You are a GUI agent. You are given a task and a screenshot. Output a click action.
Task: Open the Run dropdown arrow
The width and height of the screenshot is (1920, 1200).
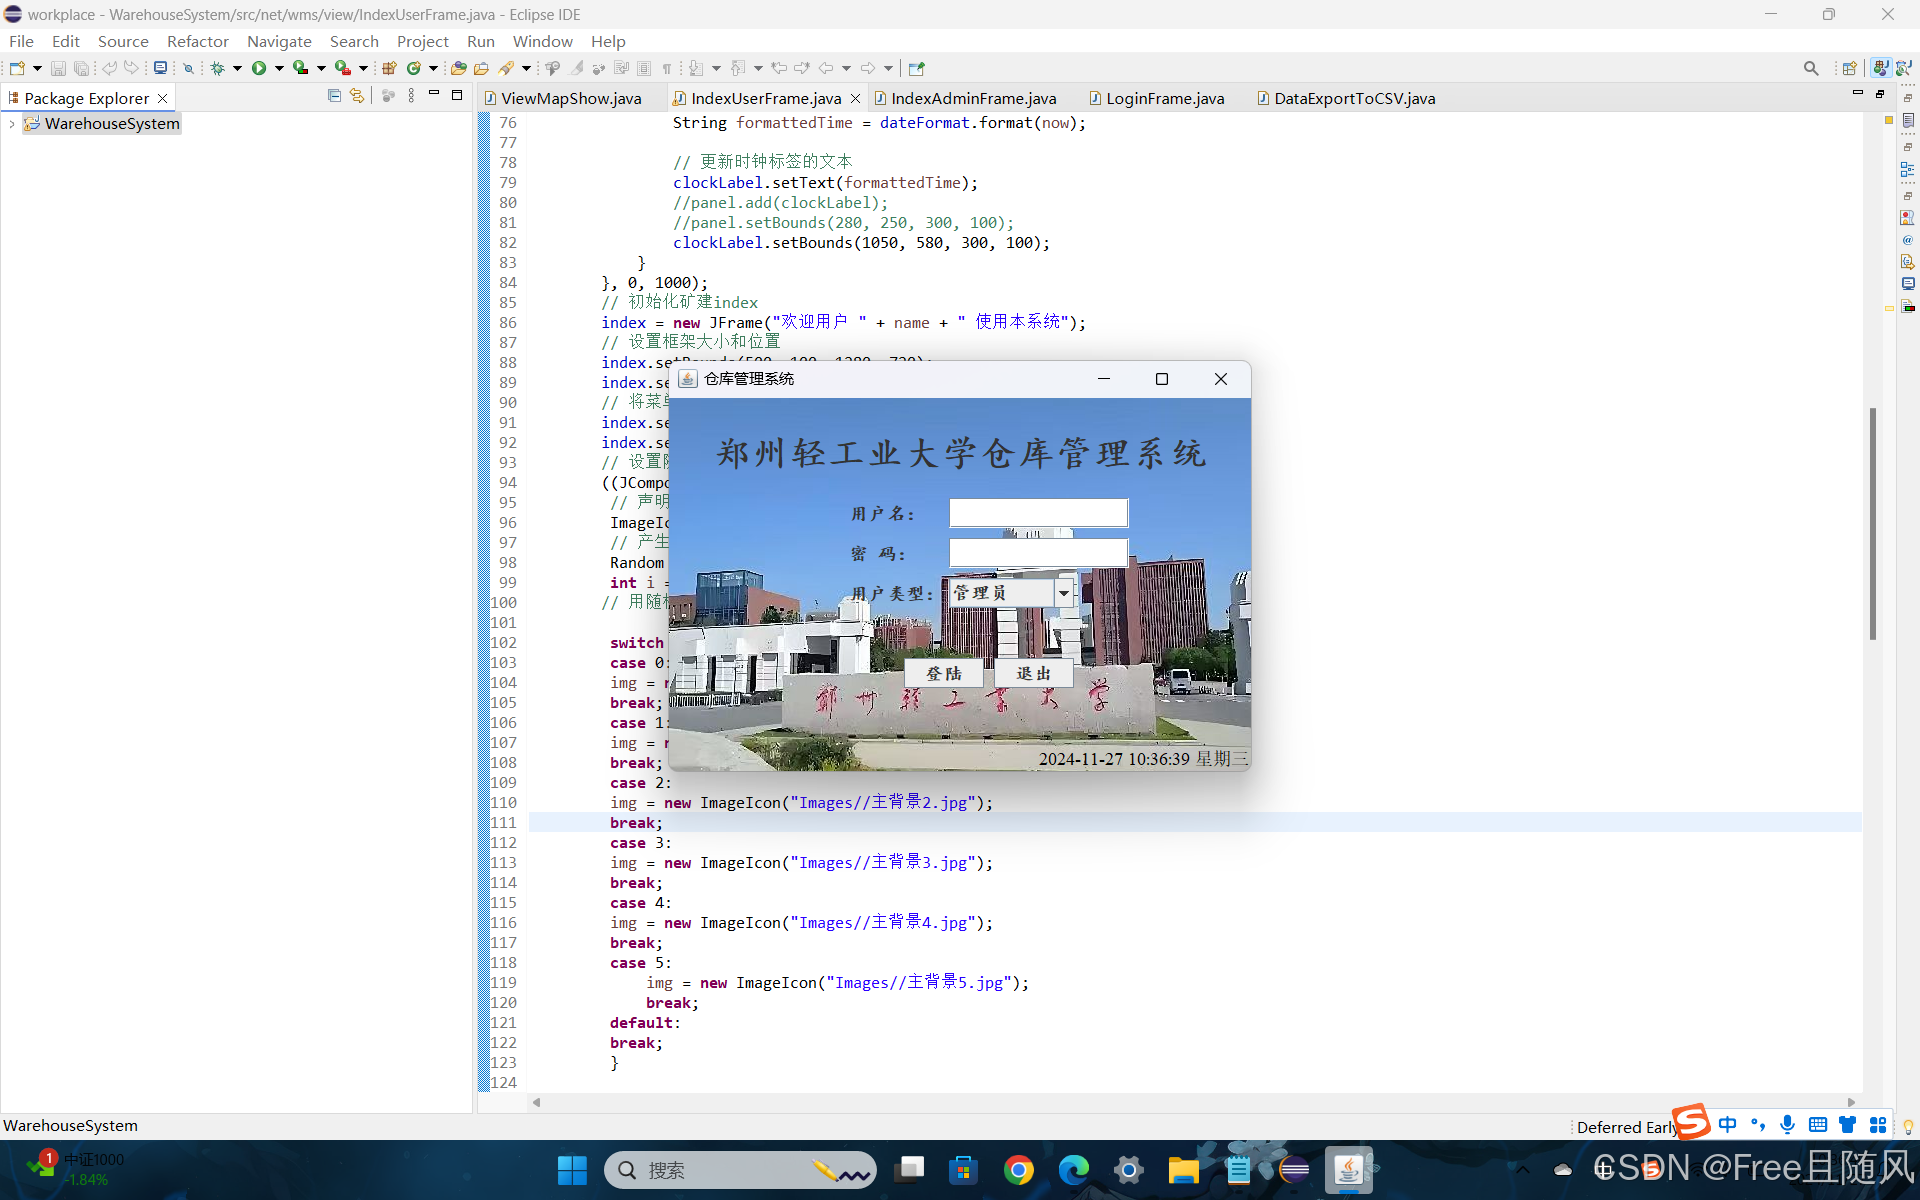[x=279, y=68]
